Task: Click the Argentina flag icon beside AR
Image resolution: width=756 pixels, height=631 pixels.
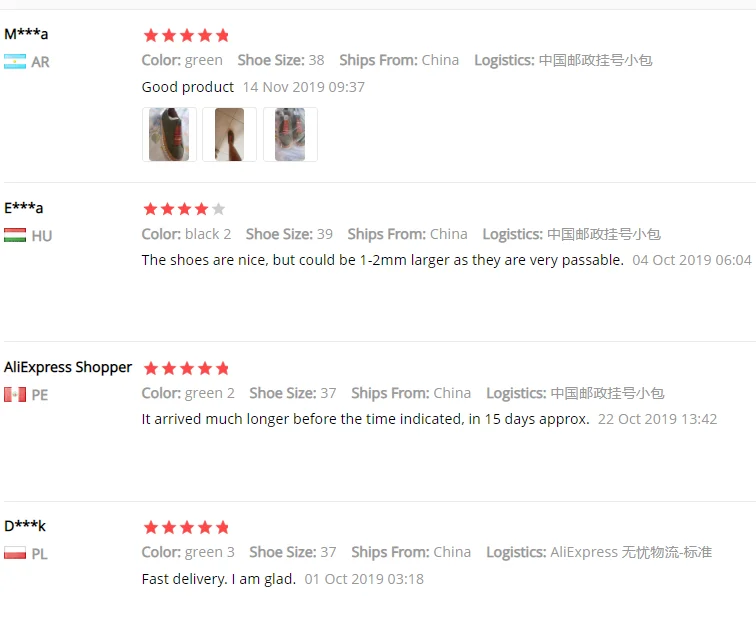Action: pos(15,62)
